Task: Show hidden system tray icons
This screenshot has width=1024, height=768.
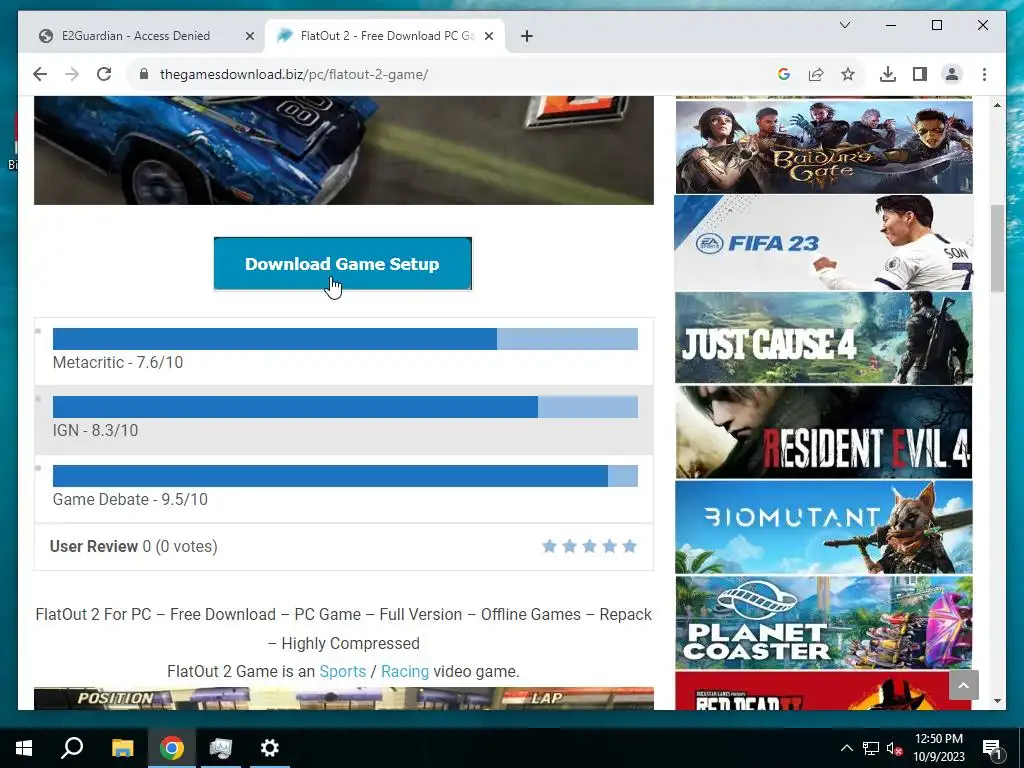Action: pyautogui.click(x=846, y=748)
